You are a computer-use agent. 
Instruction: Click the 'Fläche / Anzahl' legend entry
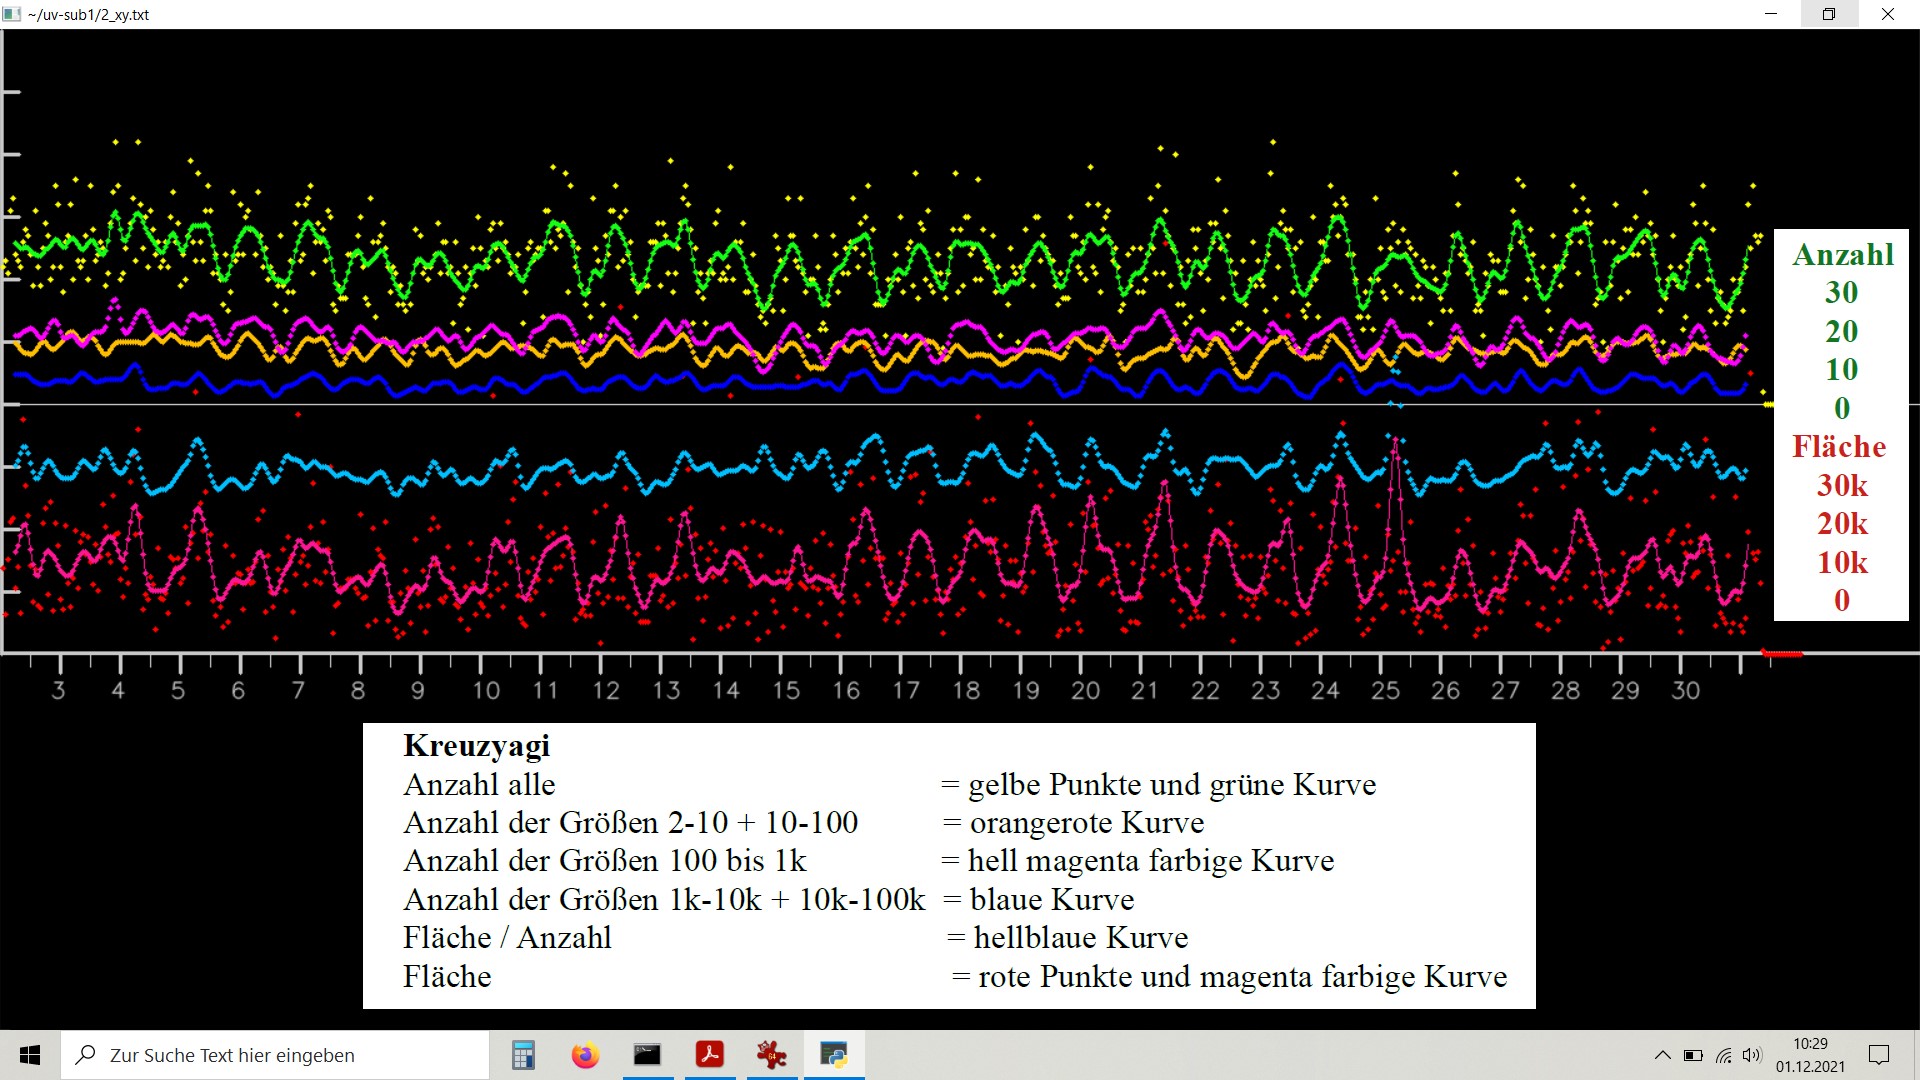click(507, 938)
